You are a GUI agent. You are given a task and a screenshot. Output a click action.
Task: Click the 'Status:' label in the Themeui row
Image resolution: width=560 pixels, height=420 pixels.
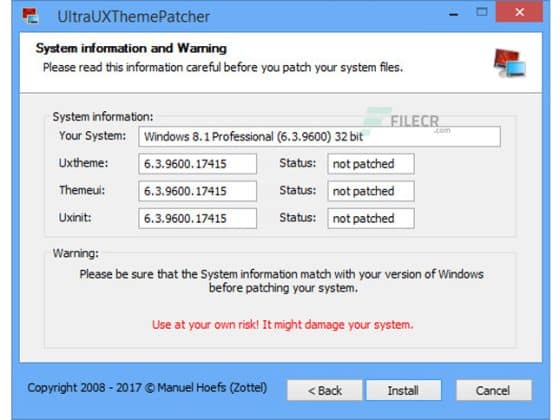[x=298, y=190]
